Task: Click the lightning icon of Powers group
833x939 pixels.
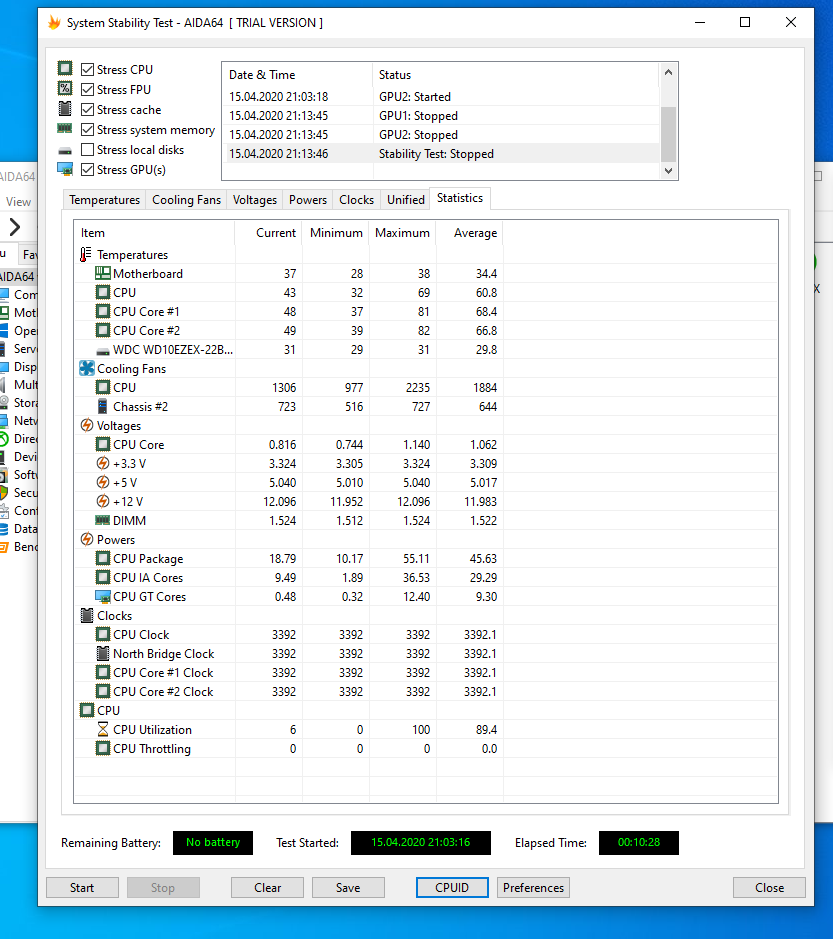Action: click(87, 540)
